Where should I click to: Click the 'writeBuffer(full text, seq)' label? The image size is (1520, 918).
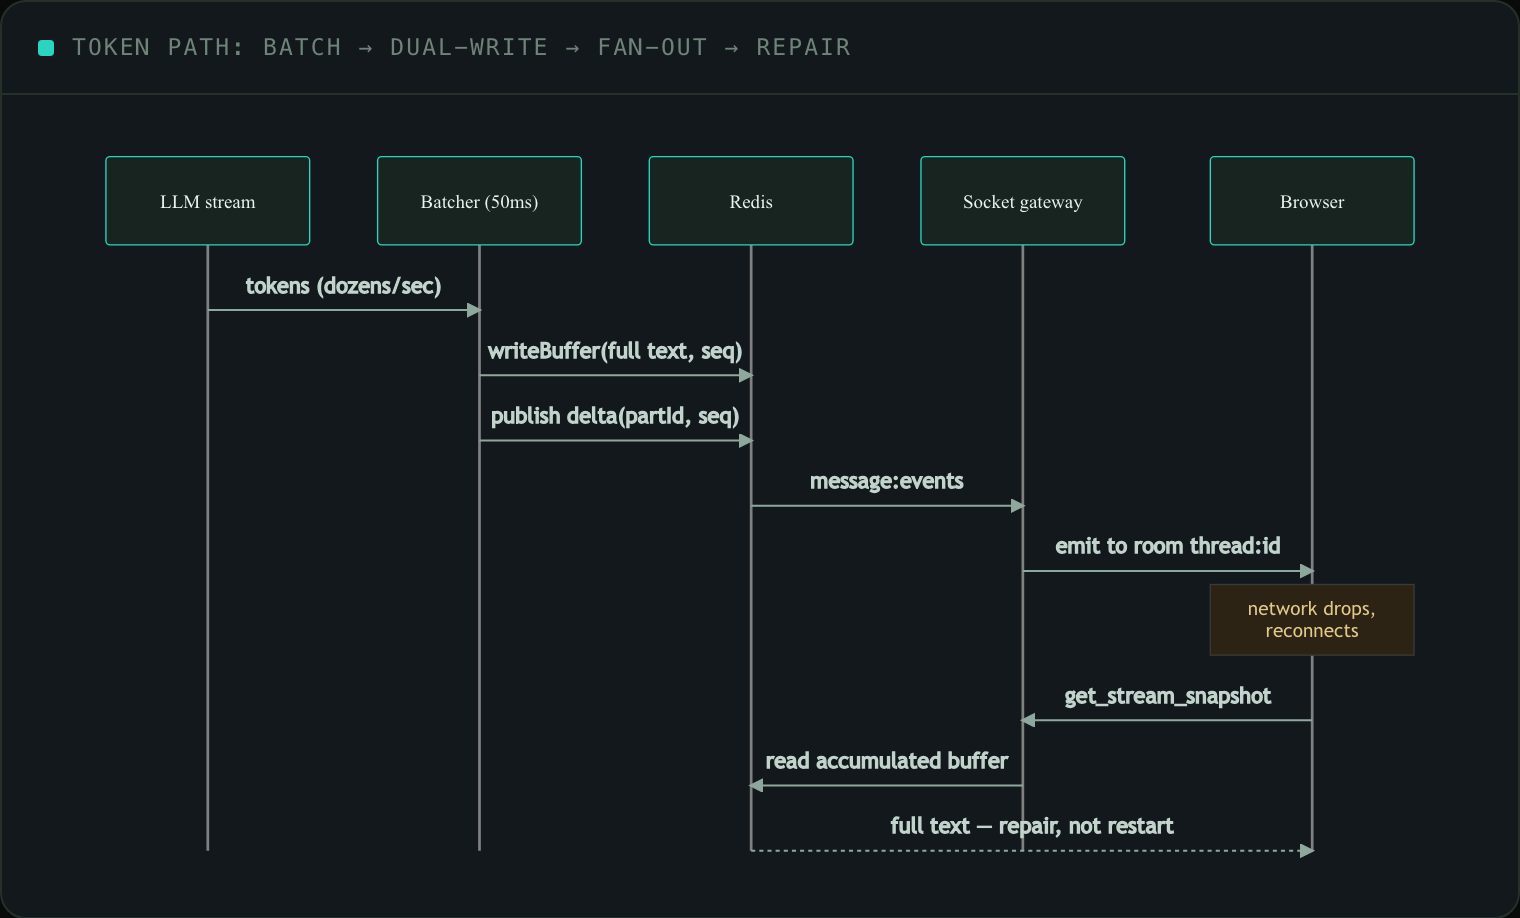(615, 351)
